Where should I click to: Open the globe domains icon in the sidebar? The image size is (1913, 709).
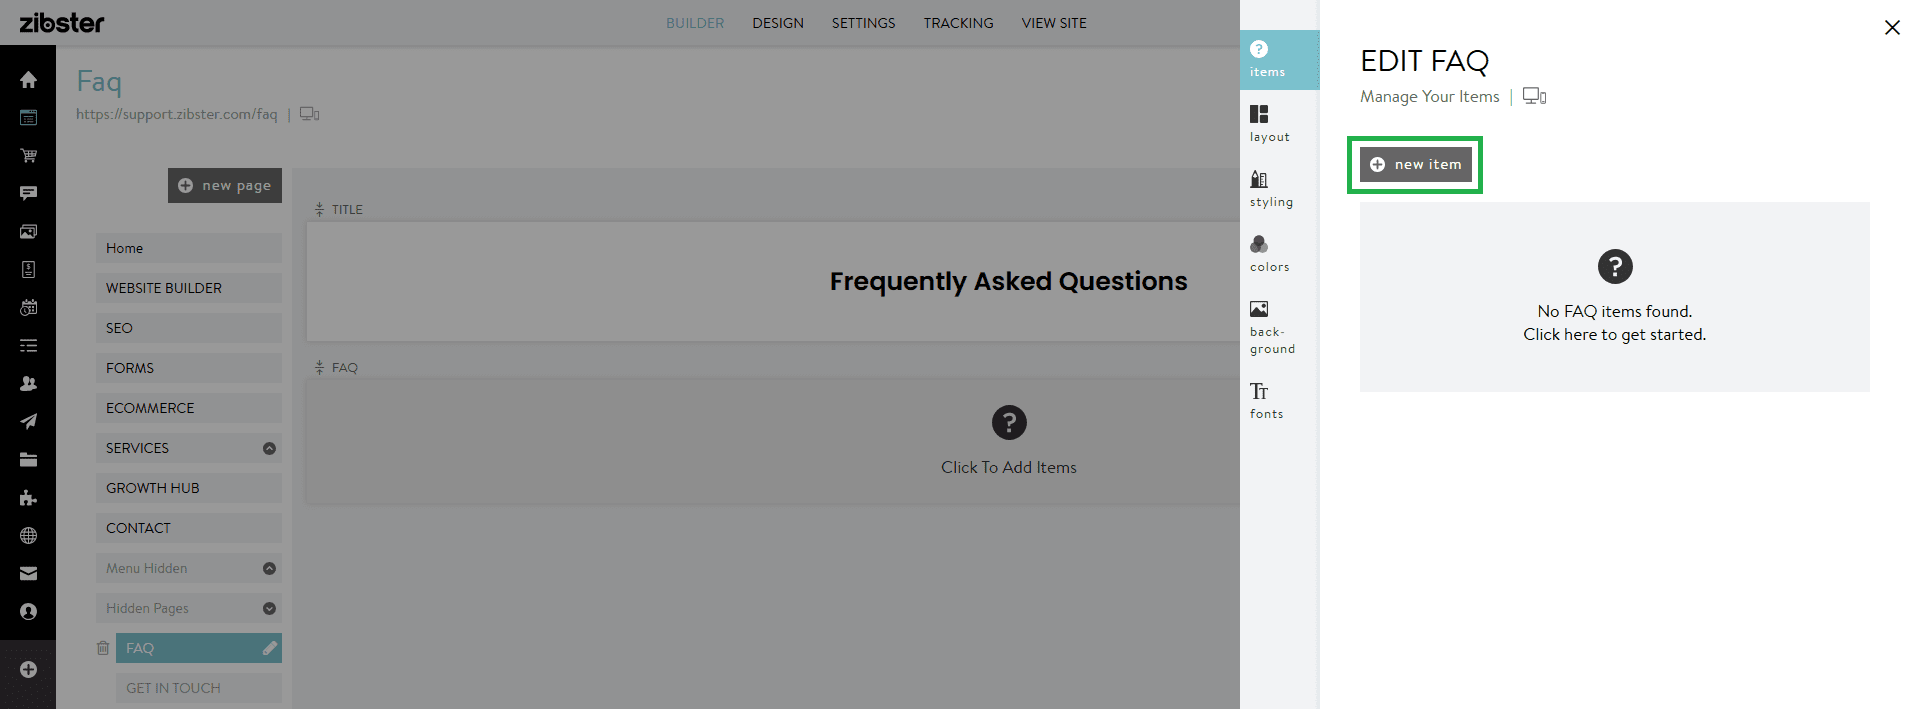(x=28, y=535)
